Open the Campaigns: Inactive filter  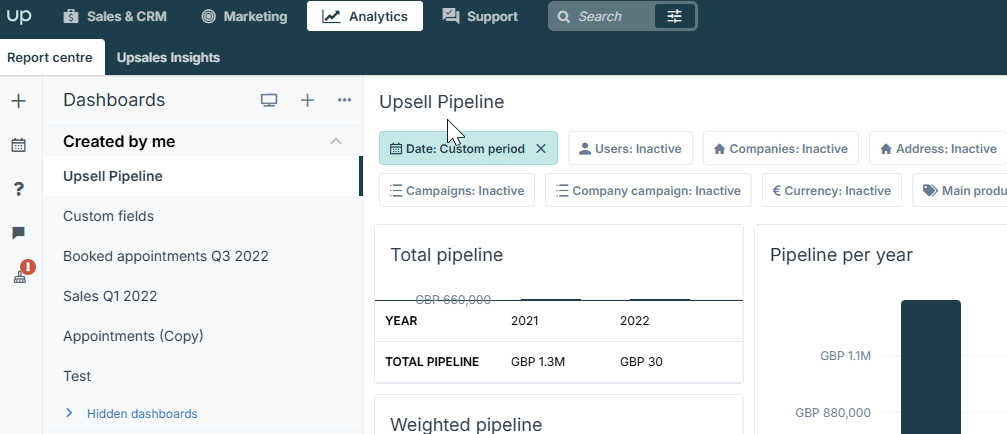[457, 190]
